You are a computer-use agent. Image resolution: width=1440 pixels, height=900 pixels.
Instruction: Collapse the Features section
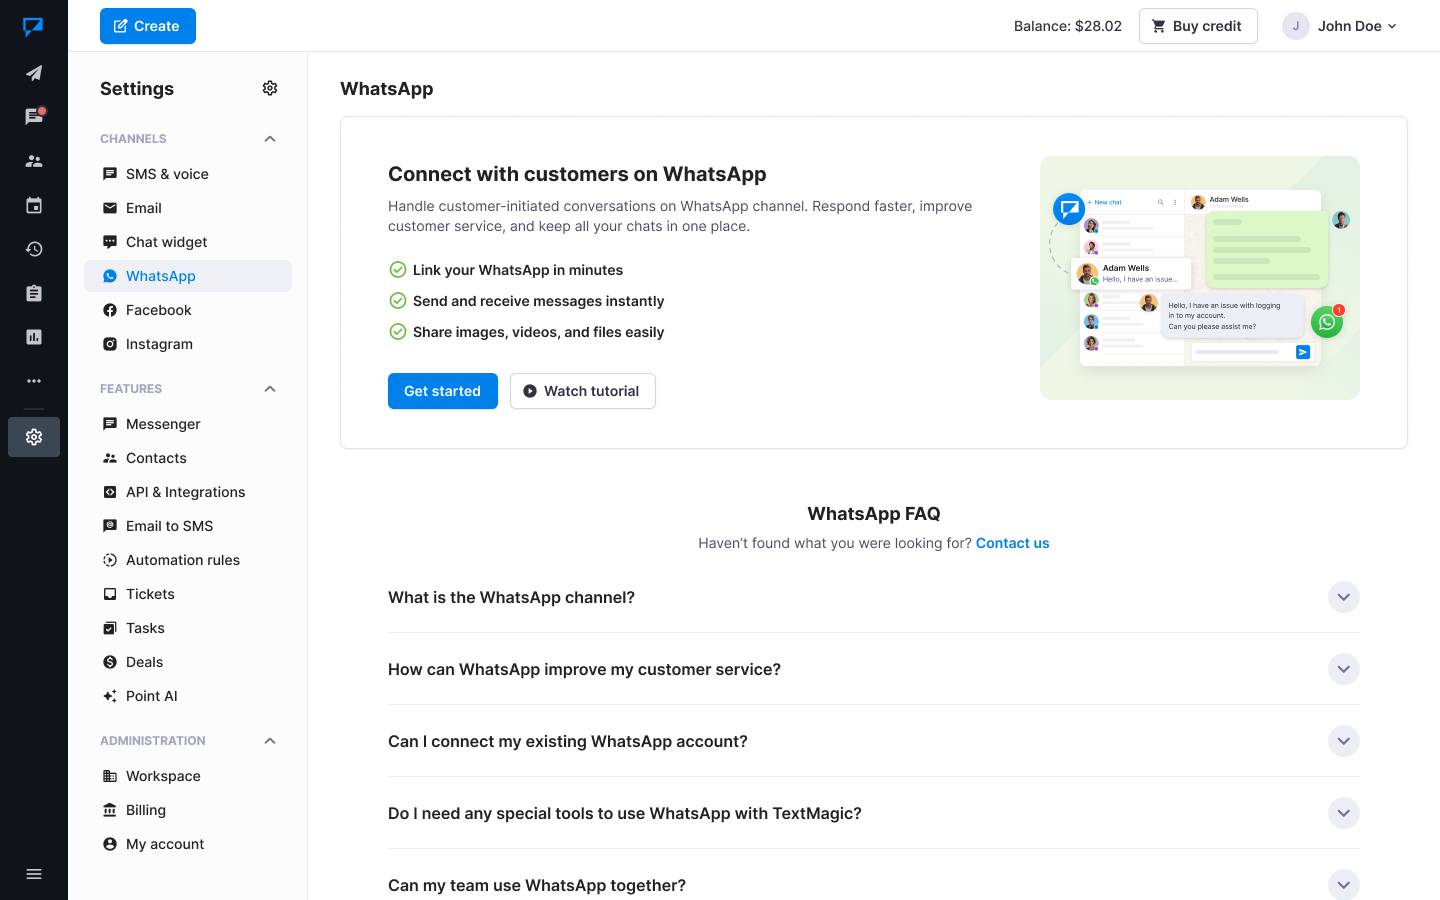[270, 389]
